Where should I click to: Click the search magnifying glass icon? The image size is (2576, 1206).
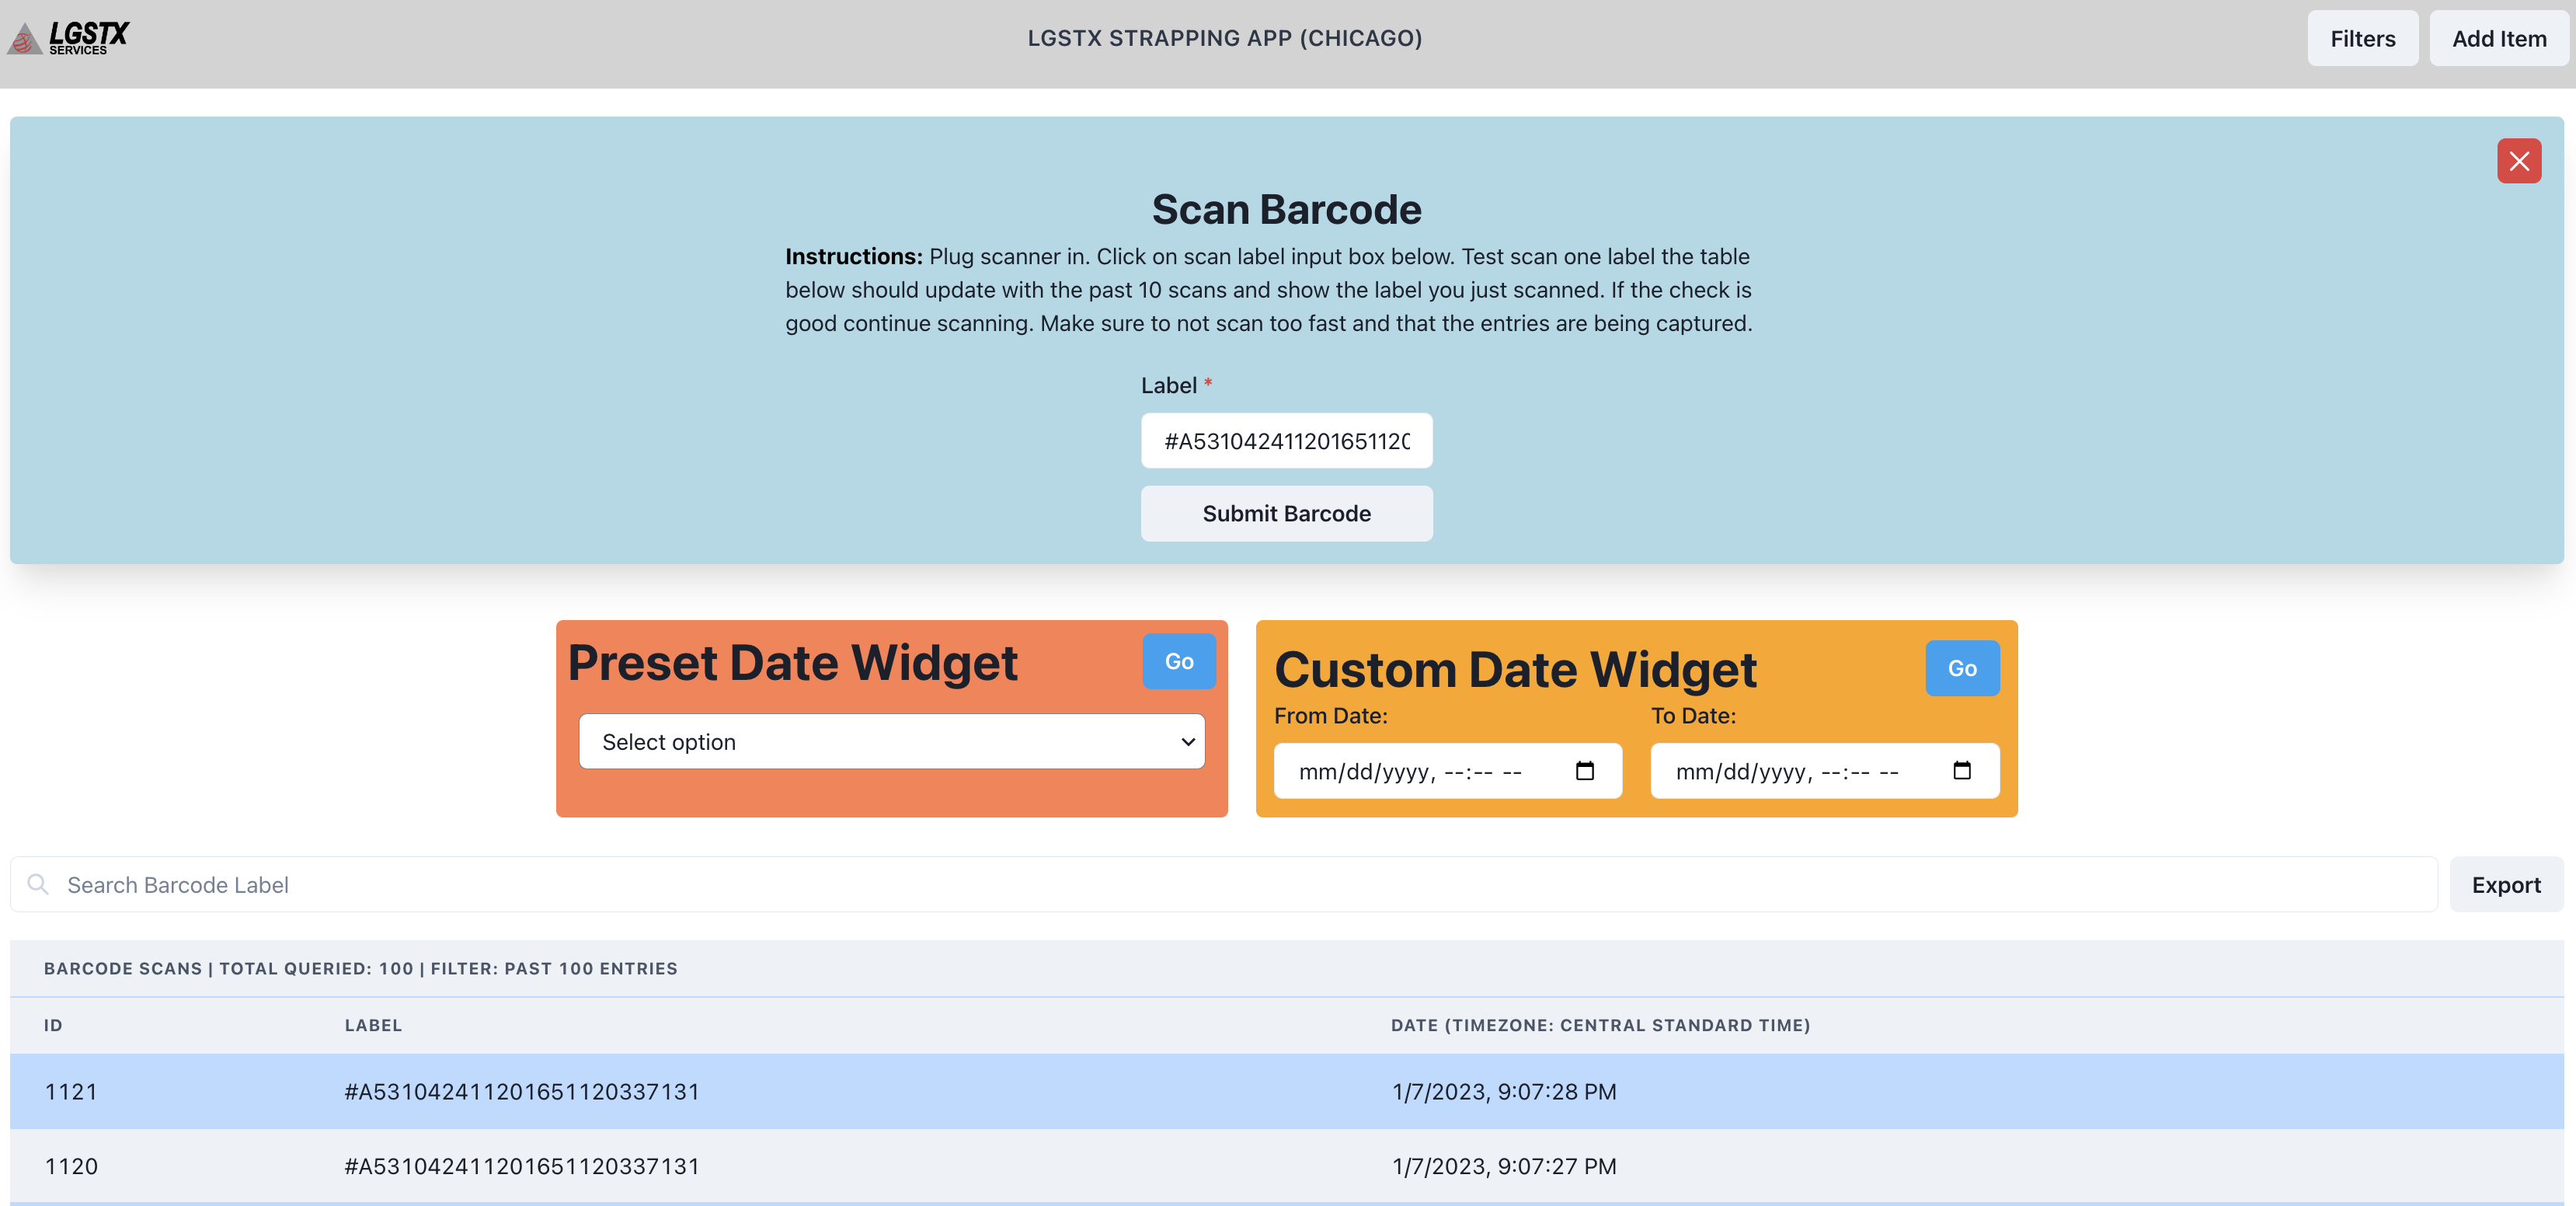37,884
